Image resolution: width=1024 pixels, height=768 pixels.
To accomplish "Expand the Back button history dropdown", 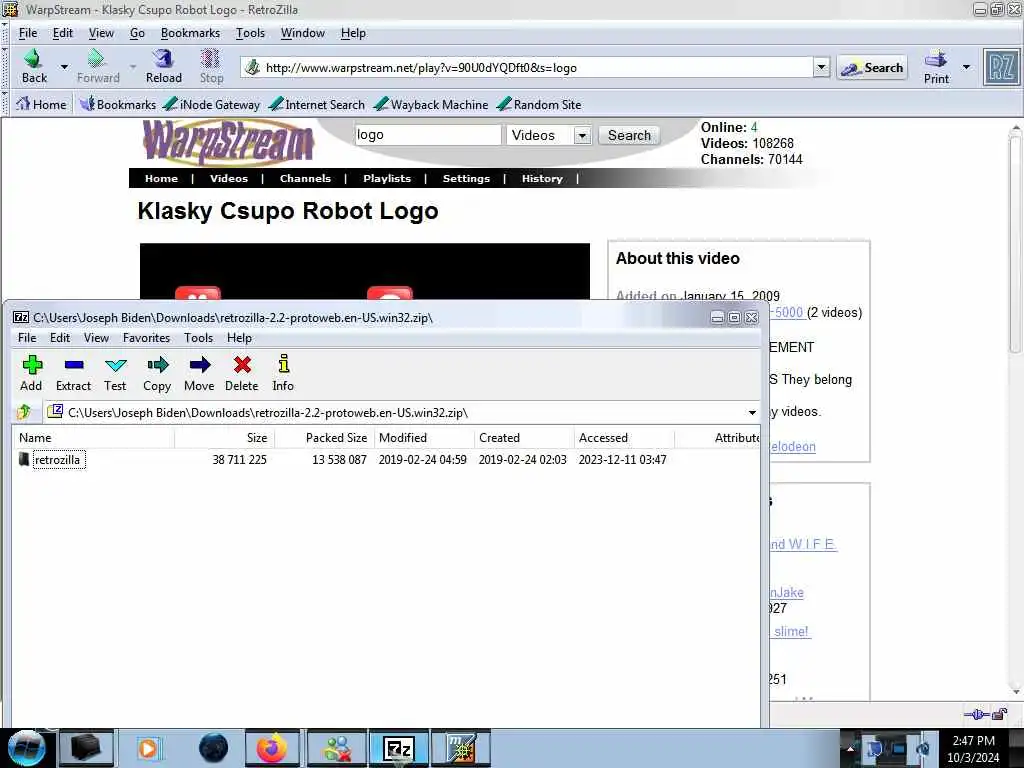I will pyautogui.click(x=64, y=67).
